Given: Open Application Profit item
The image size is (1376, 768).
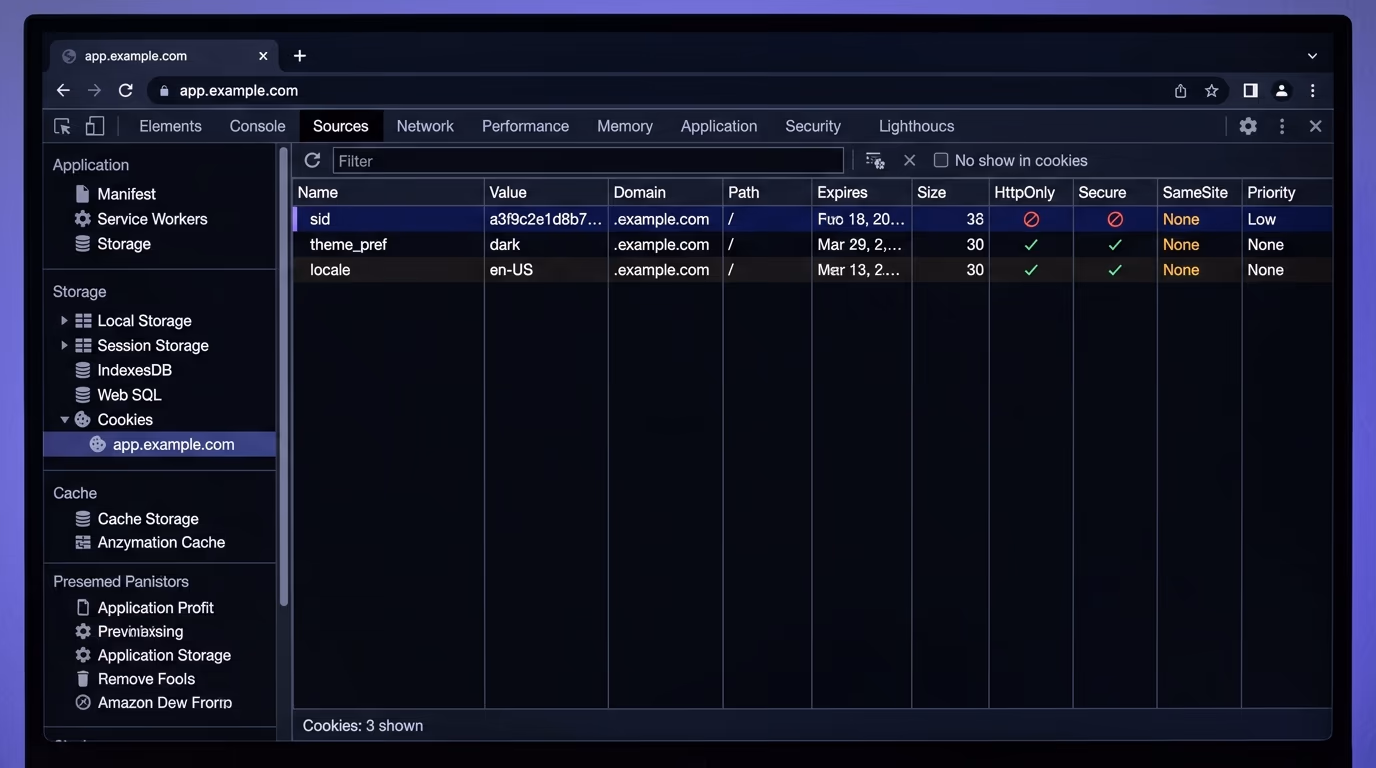Looking at the screenshot, I should (155, 608).
